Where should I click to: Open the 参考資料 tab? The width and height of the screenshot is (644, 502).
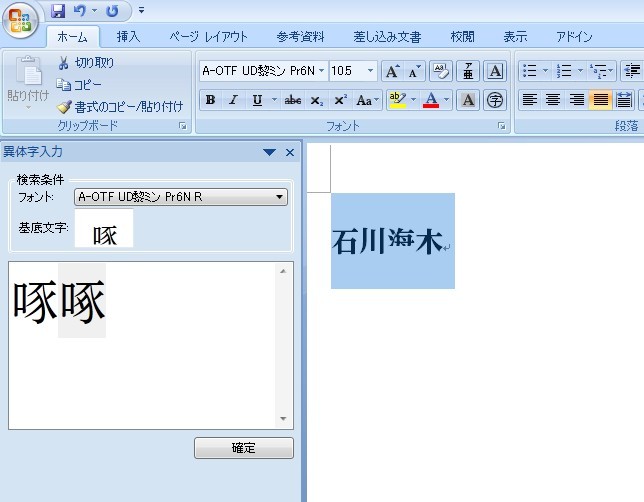point(300,37)
